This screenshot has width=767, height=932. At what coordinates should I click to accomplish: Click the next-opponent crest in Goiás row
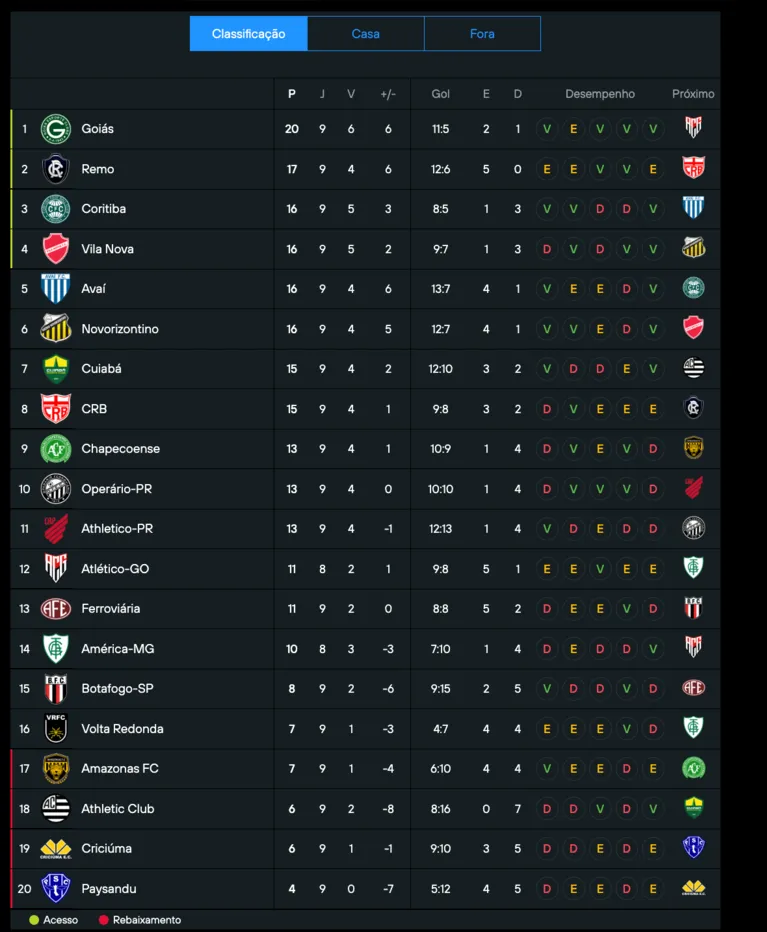click(x=693, y=129)
